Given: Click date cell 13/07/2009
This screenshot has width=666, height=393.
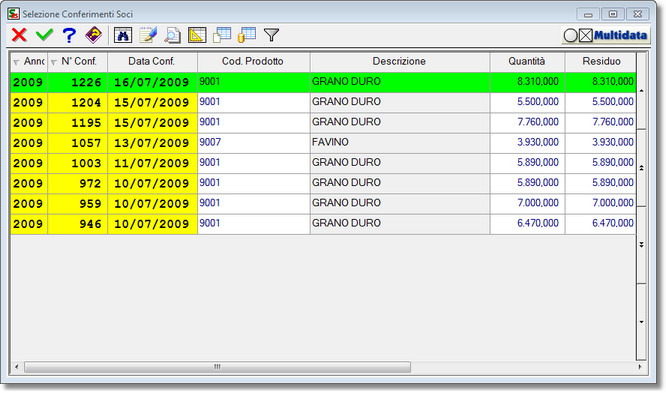Looking at the screenshot, I should [x=152, y=143].
